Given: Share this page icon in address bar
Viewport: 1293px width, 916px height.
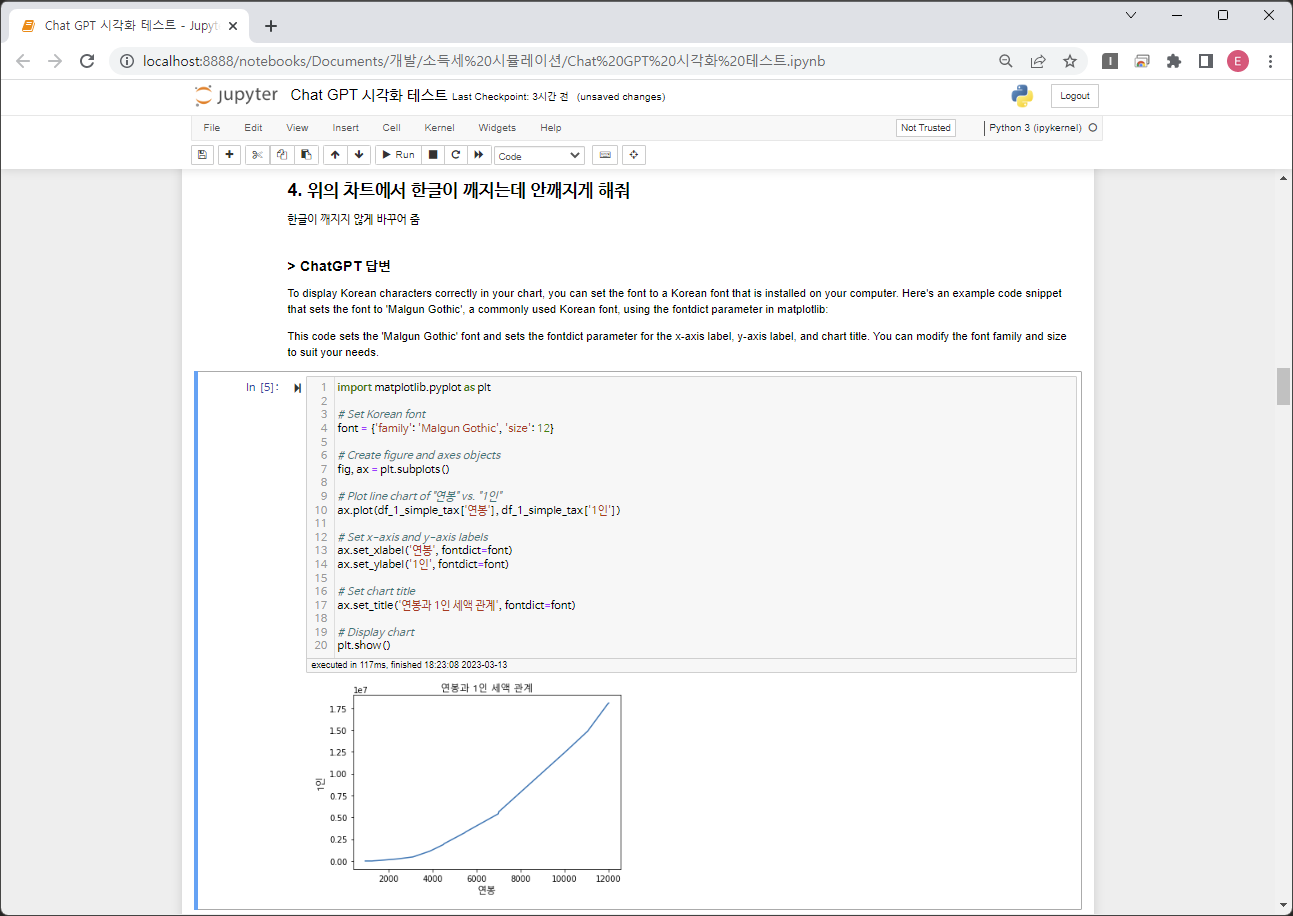Looking at the screenshot, I should (x=1038, y=61).
